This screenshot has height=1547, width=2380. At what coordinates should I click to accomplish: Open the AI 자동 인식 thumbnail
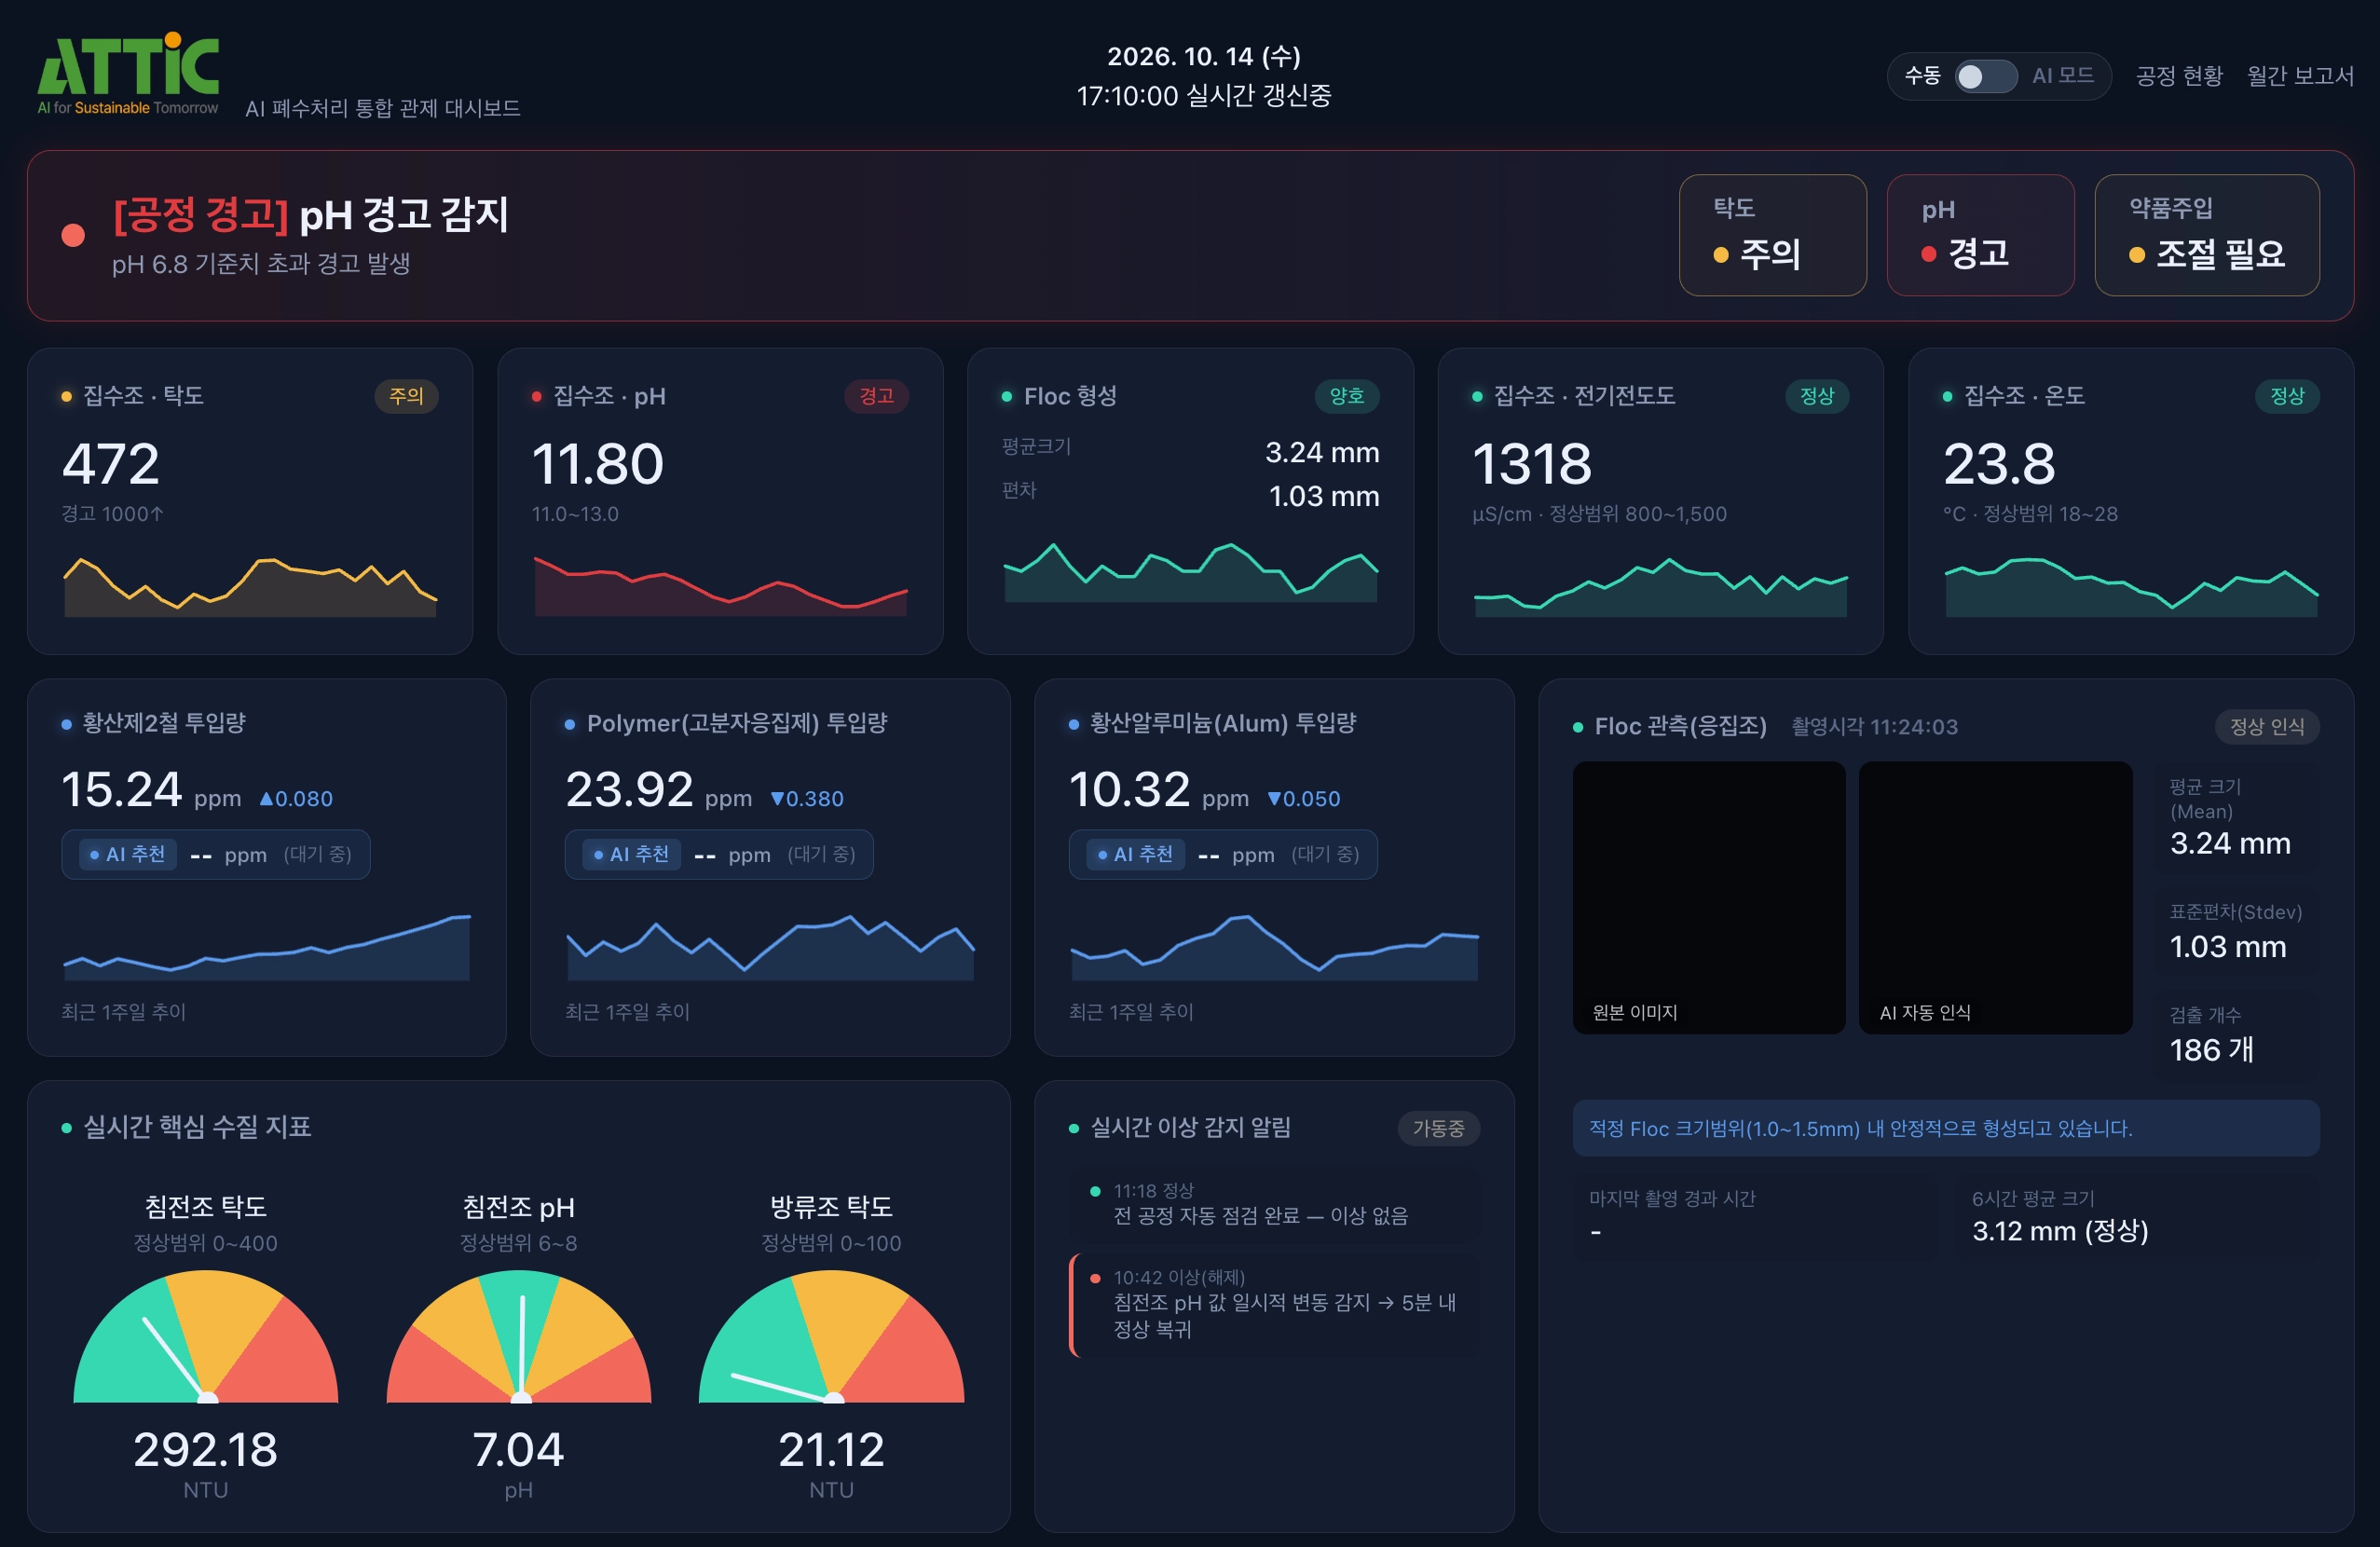click(x=1995, y=898)
